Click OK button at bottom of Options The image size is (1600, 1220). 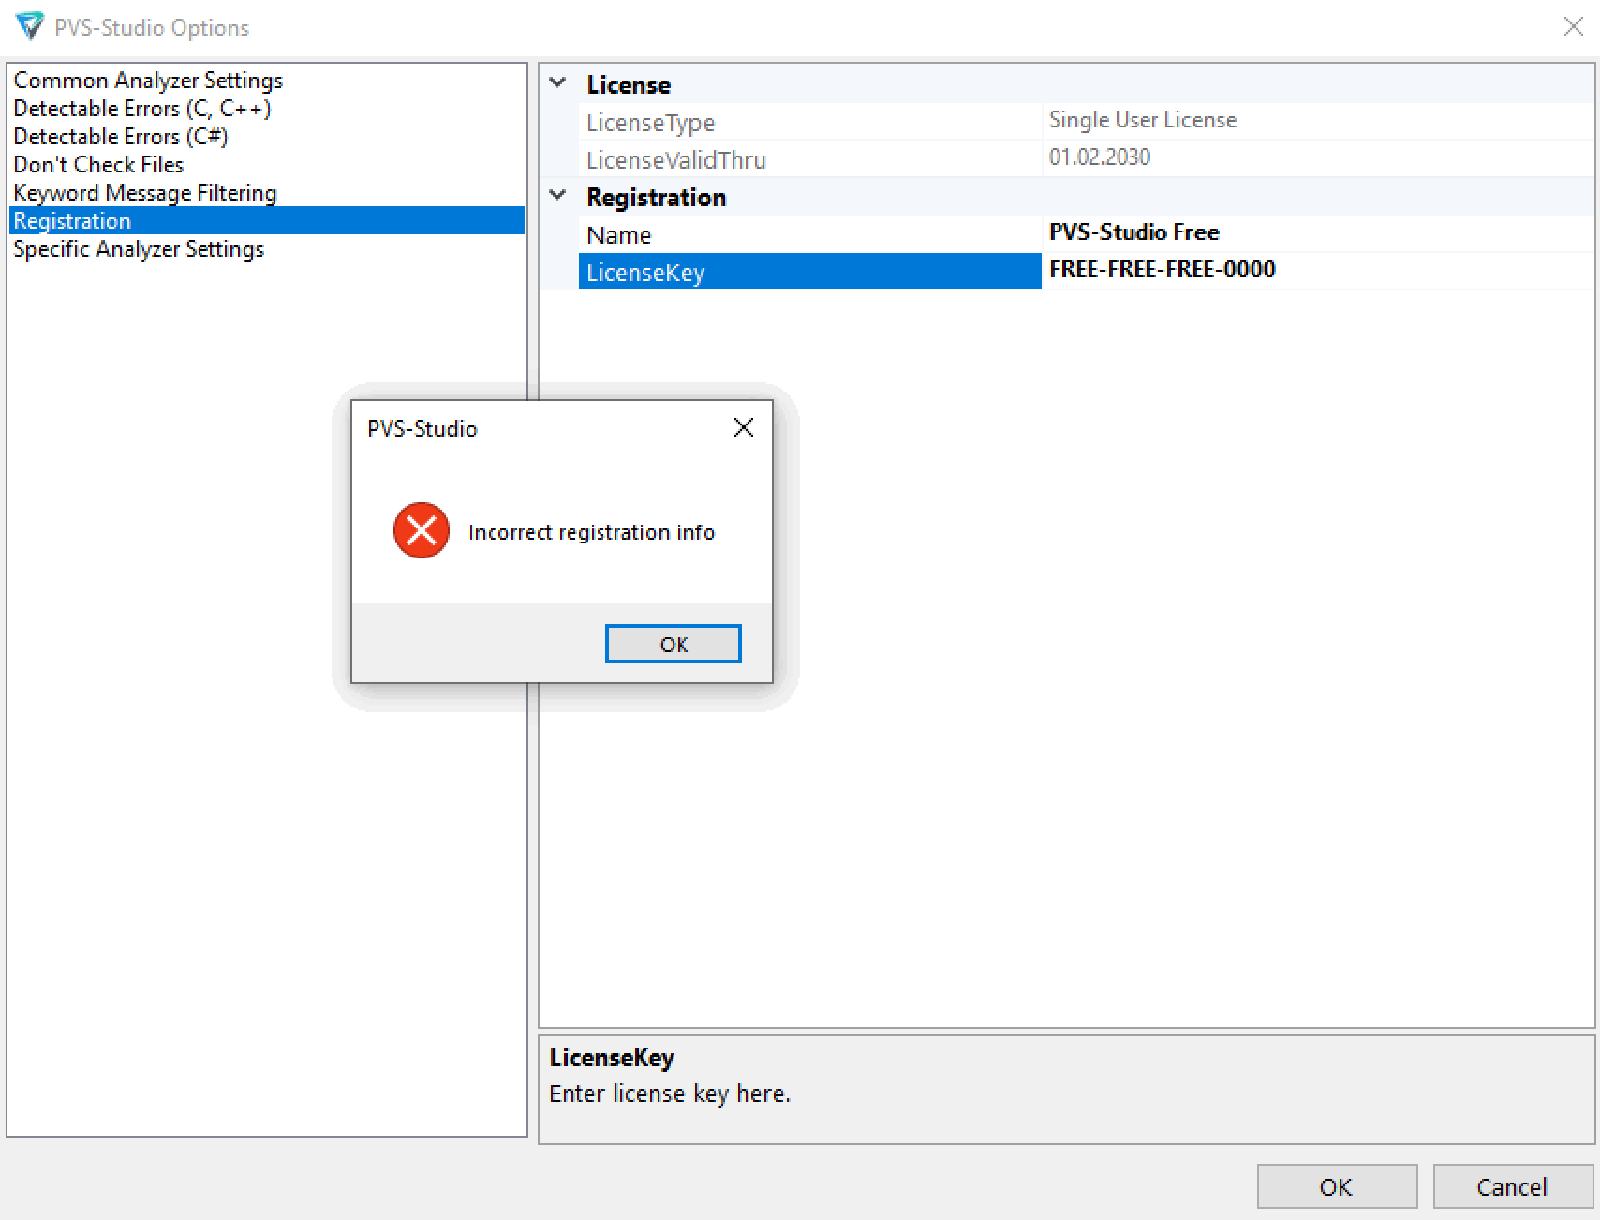click(x=1336, y=1187)
